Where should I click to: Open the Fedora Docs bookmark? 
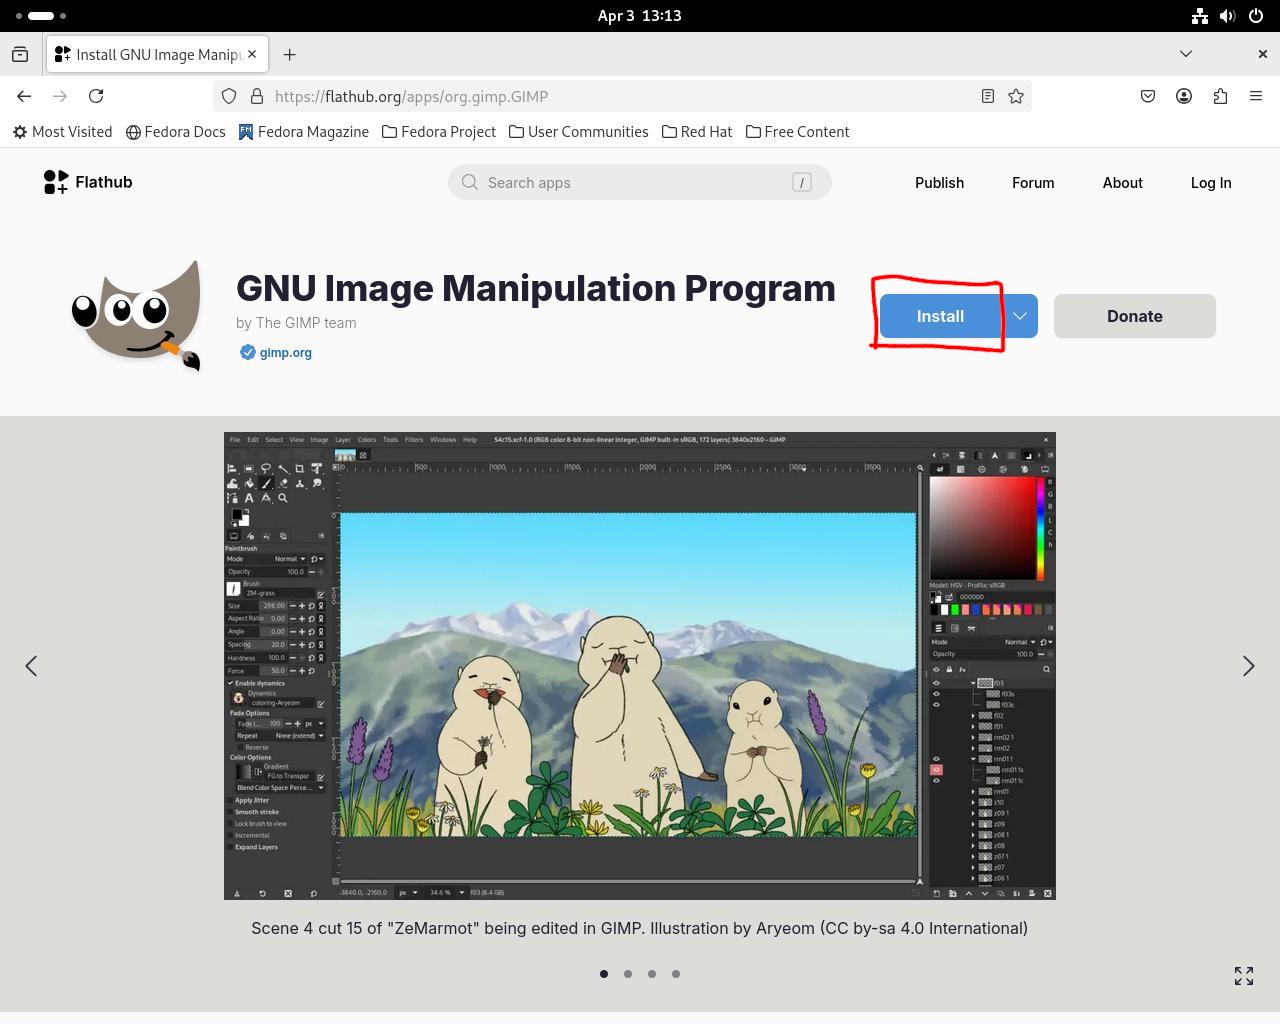pyautogui.click(x=176, y=132)
